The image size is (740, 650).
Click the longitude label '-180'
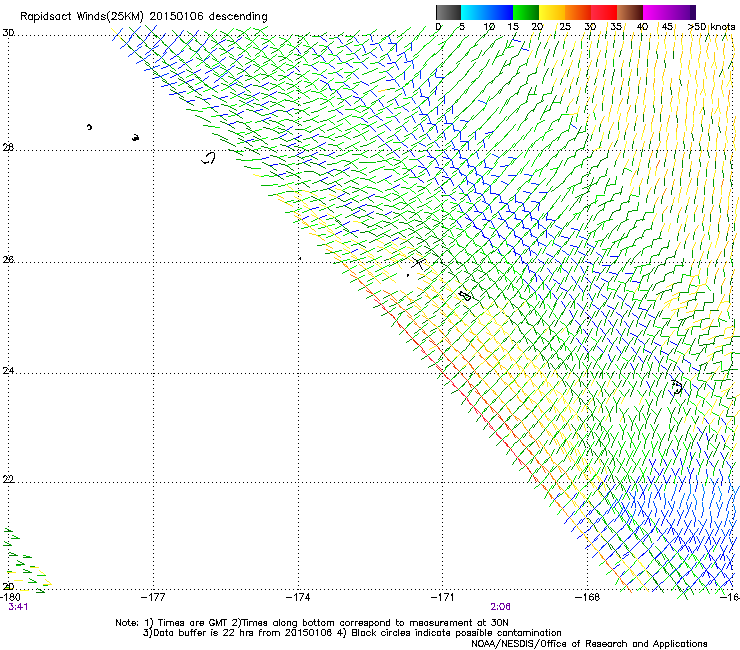click(x=10, y=597)
